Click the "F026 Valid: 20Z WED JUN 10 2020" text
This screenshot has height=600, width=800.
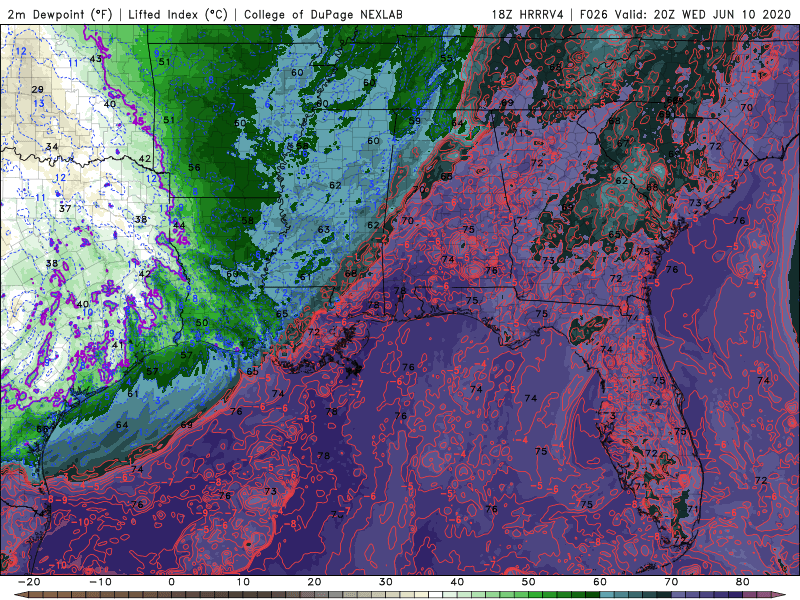[x=685, y=14]
